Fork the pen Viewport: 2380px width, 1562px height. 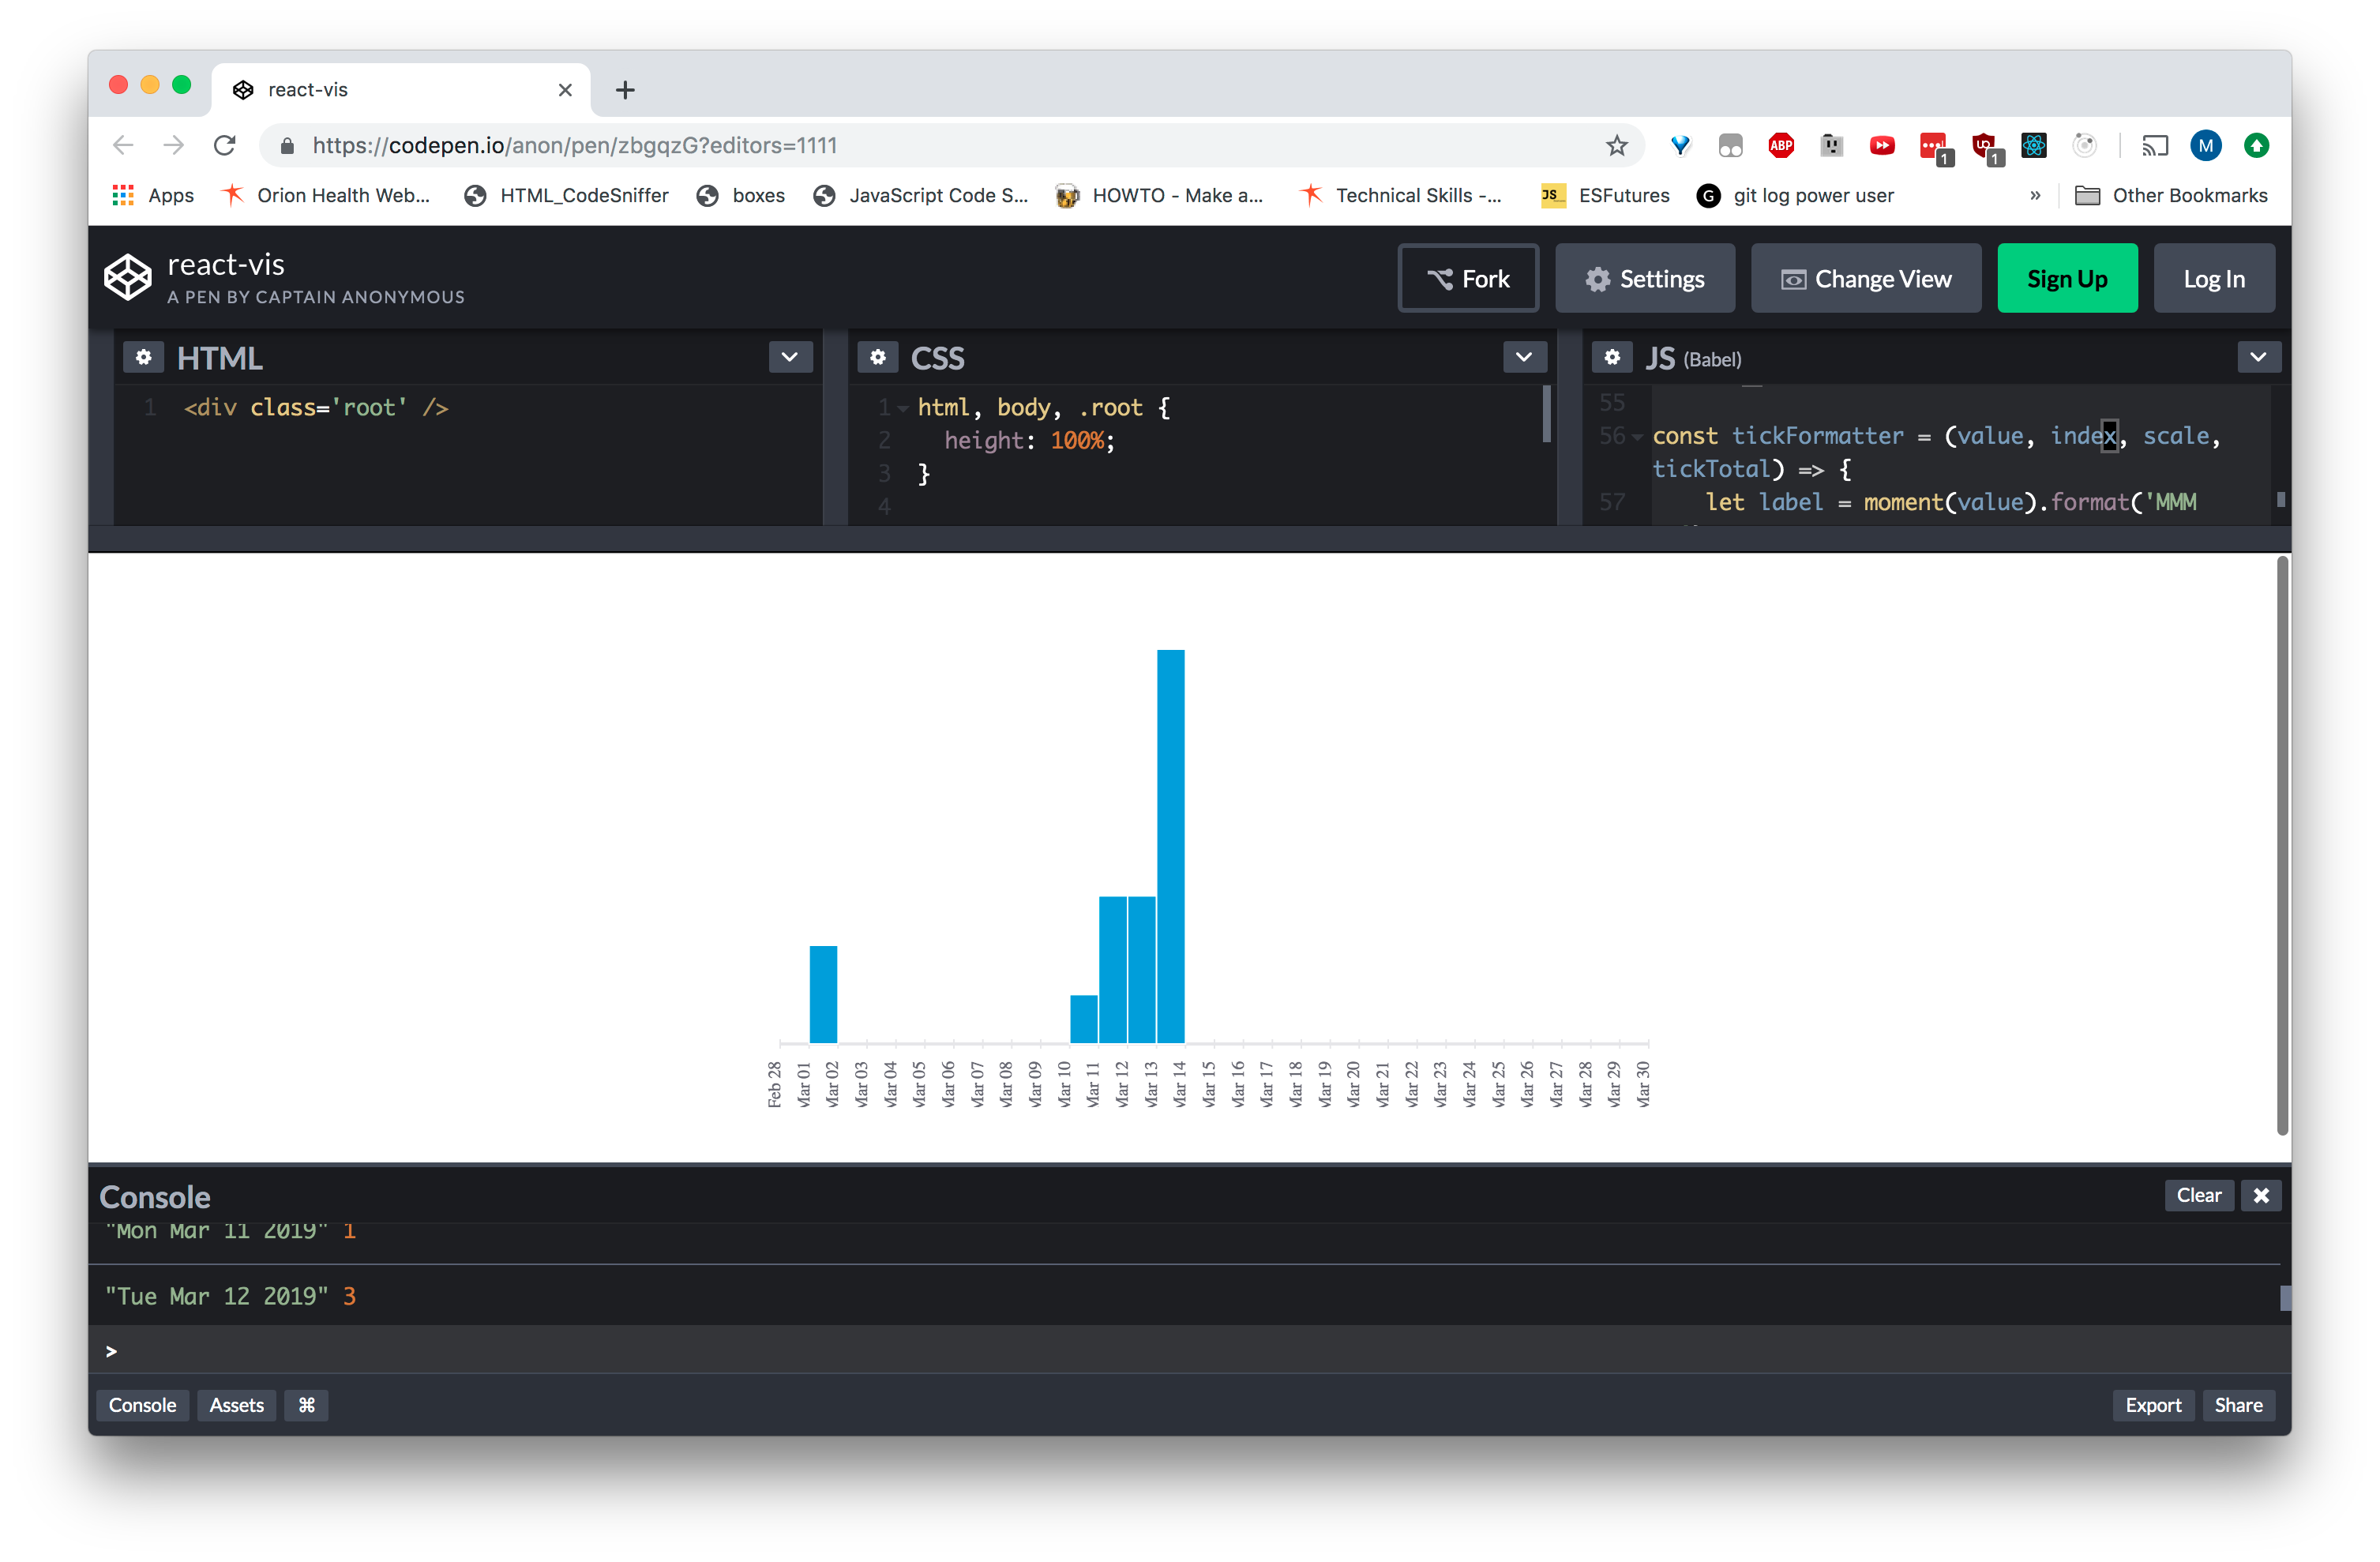pyautogui.click(x=1468, y=278)
